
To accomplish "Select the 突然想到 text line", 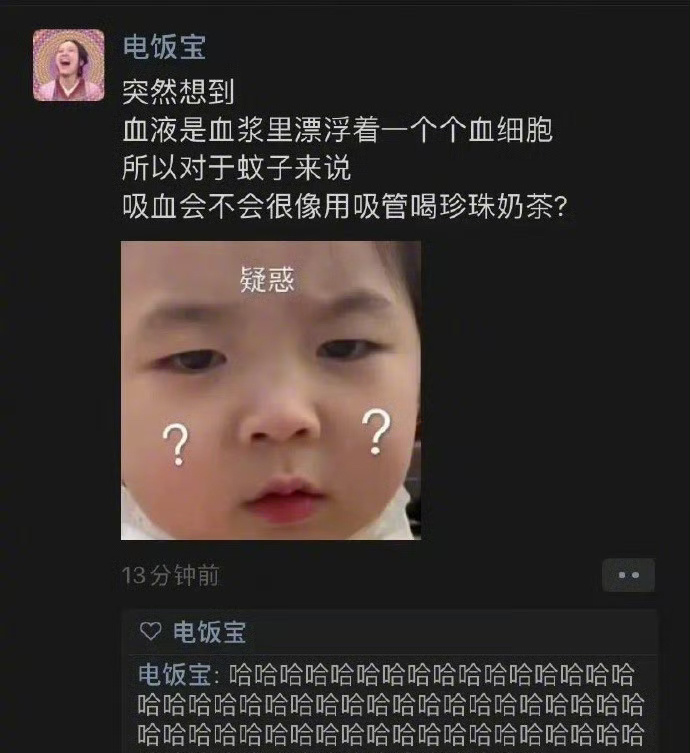I will coord(179,92).
